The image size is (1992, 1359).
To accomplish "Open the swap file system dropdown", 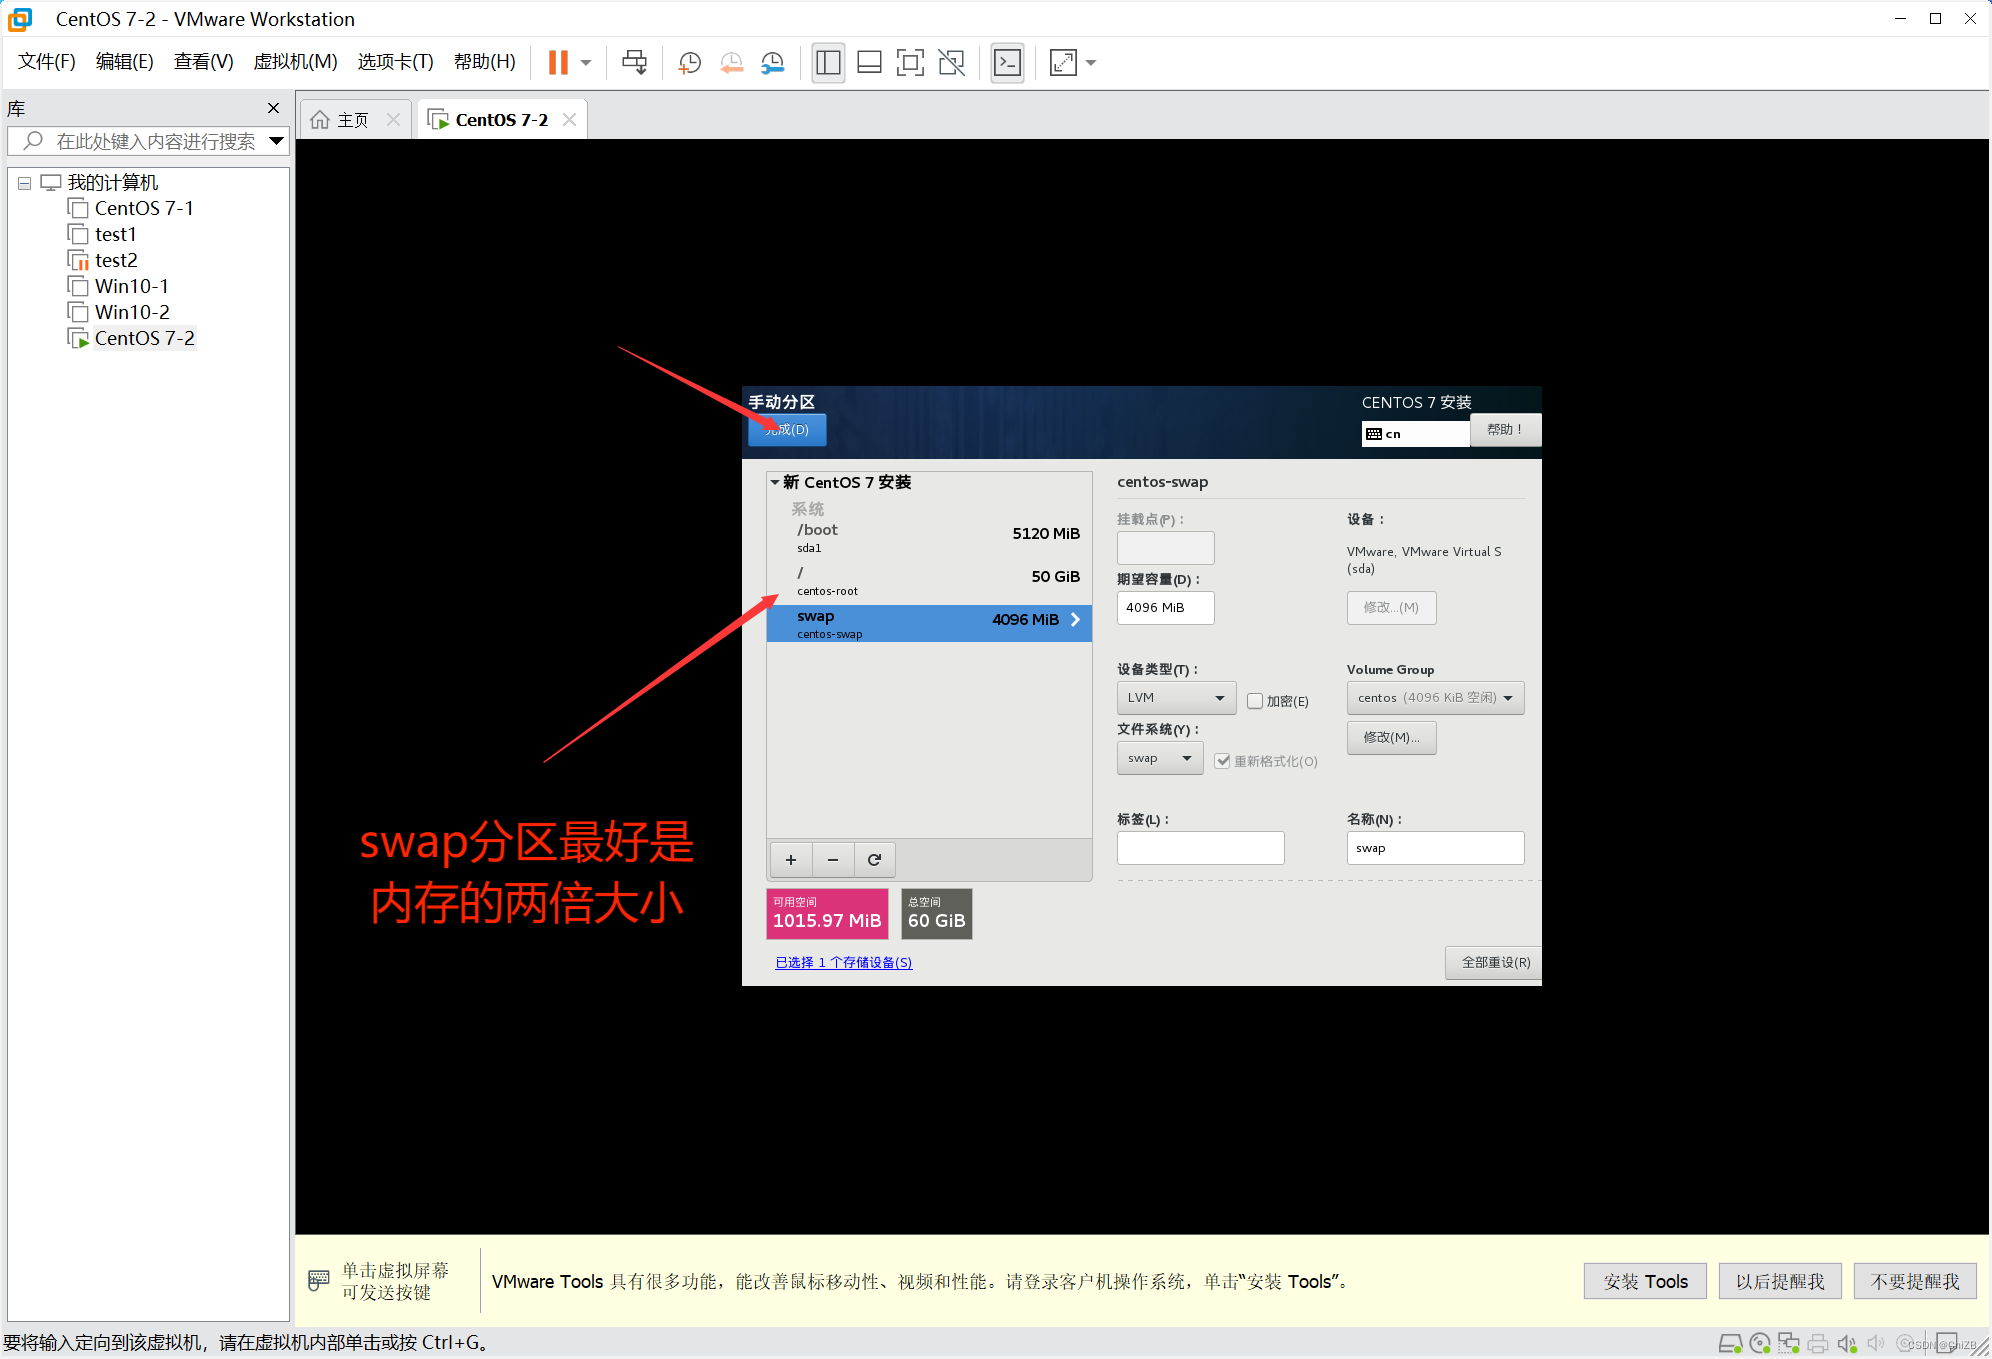I will click(1159, 758).
